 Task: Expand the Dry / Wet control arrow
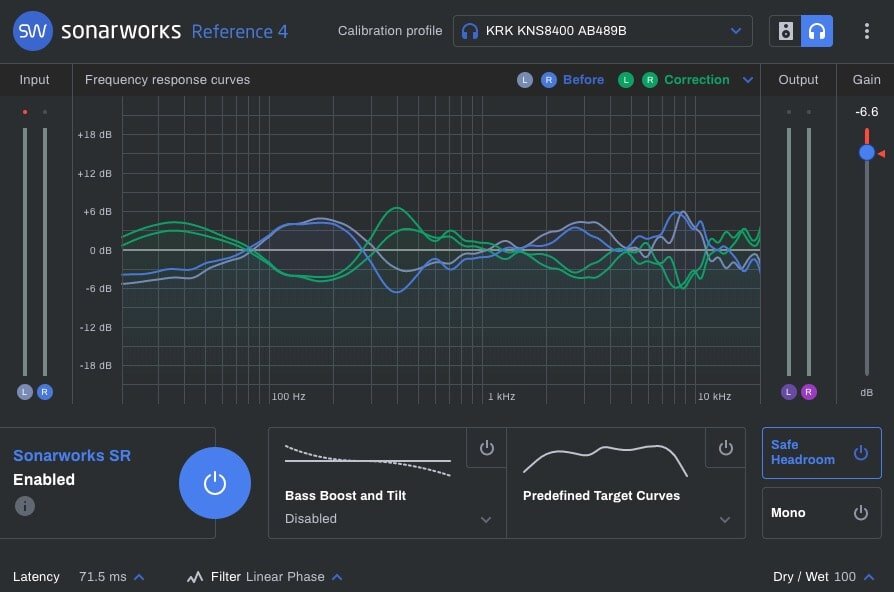[x=869, y=577]
